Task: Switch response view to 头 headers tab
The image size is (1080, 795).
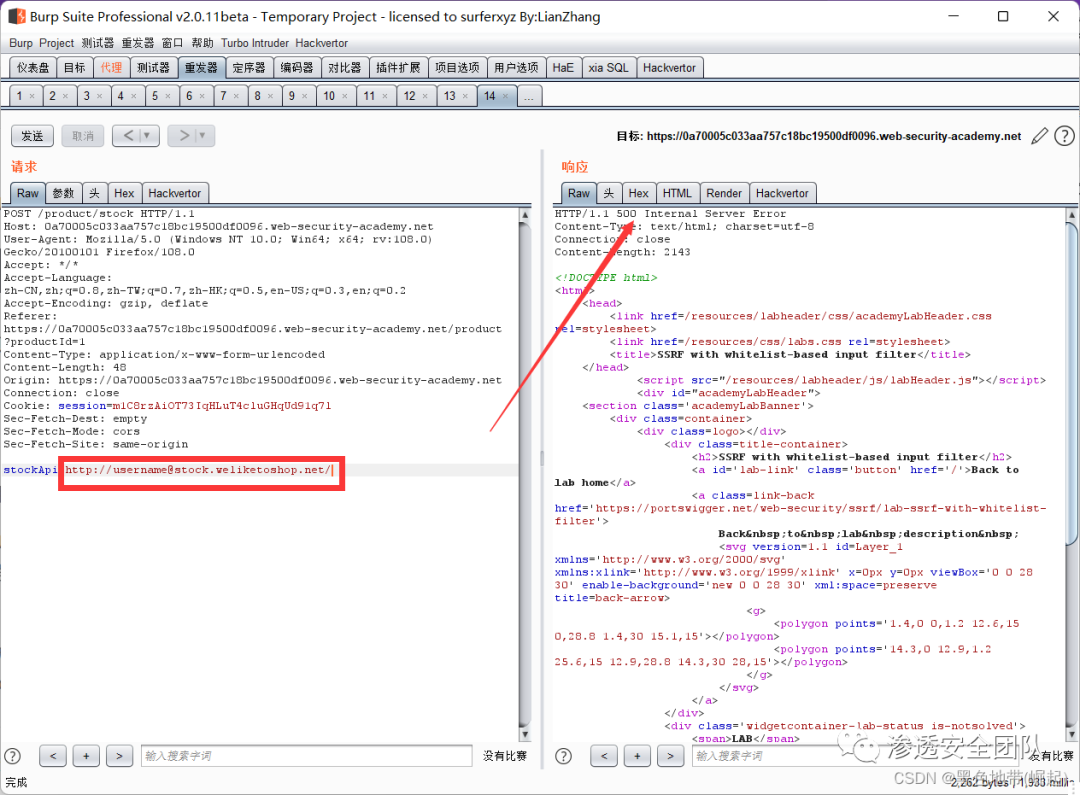Action: (609, 194)
